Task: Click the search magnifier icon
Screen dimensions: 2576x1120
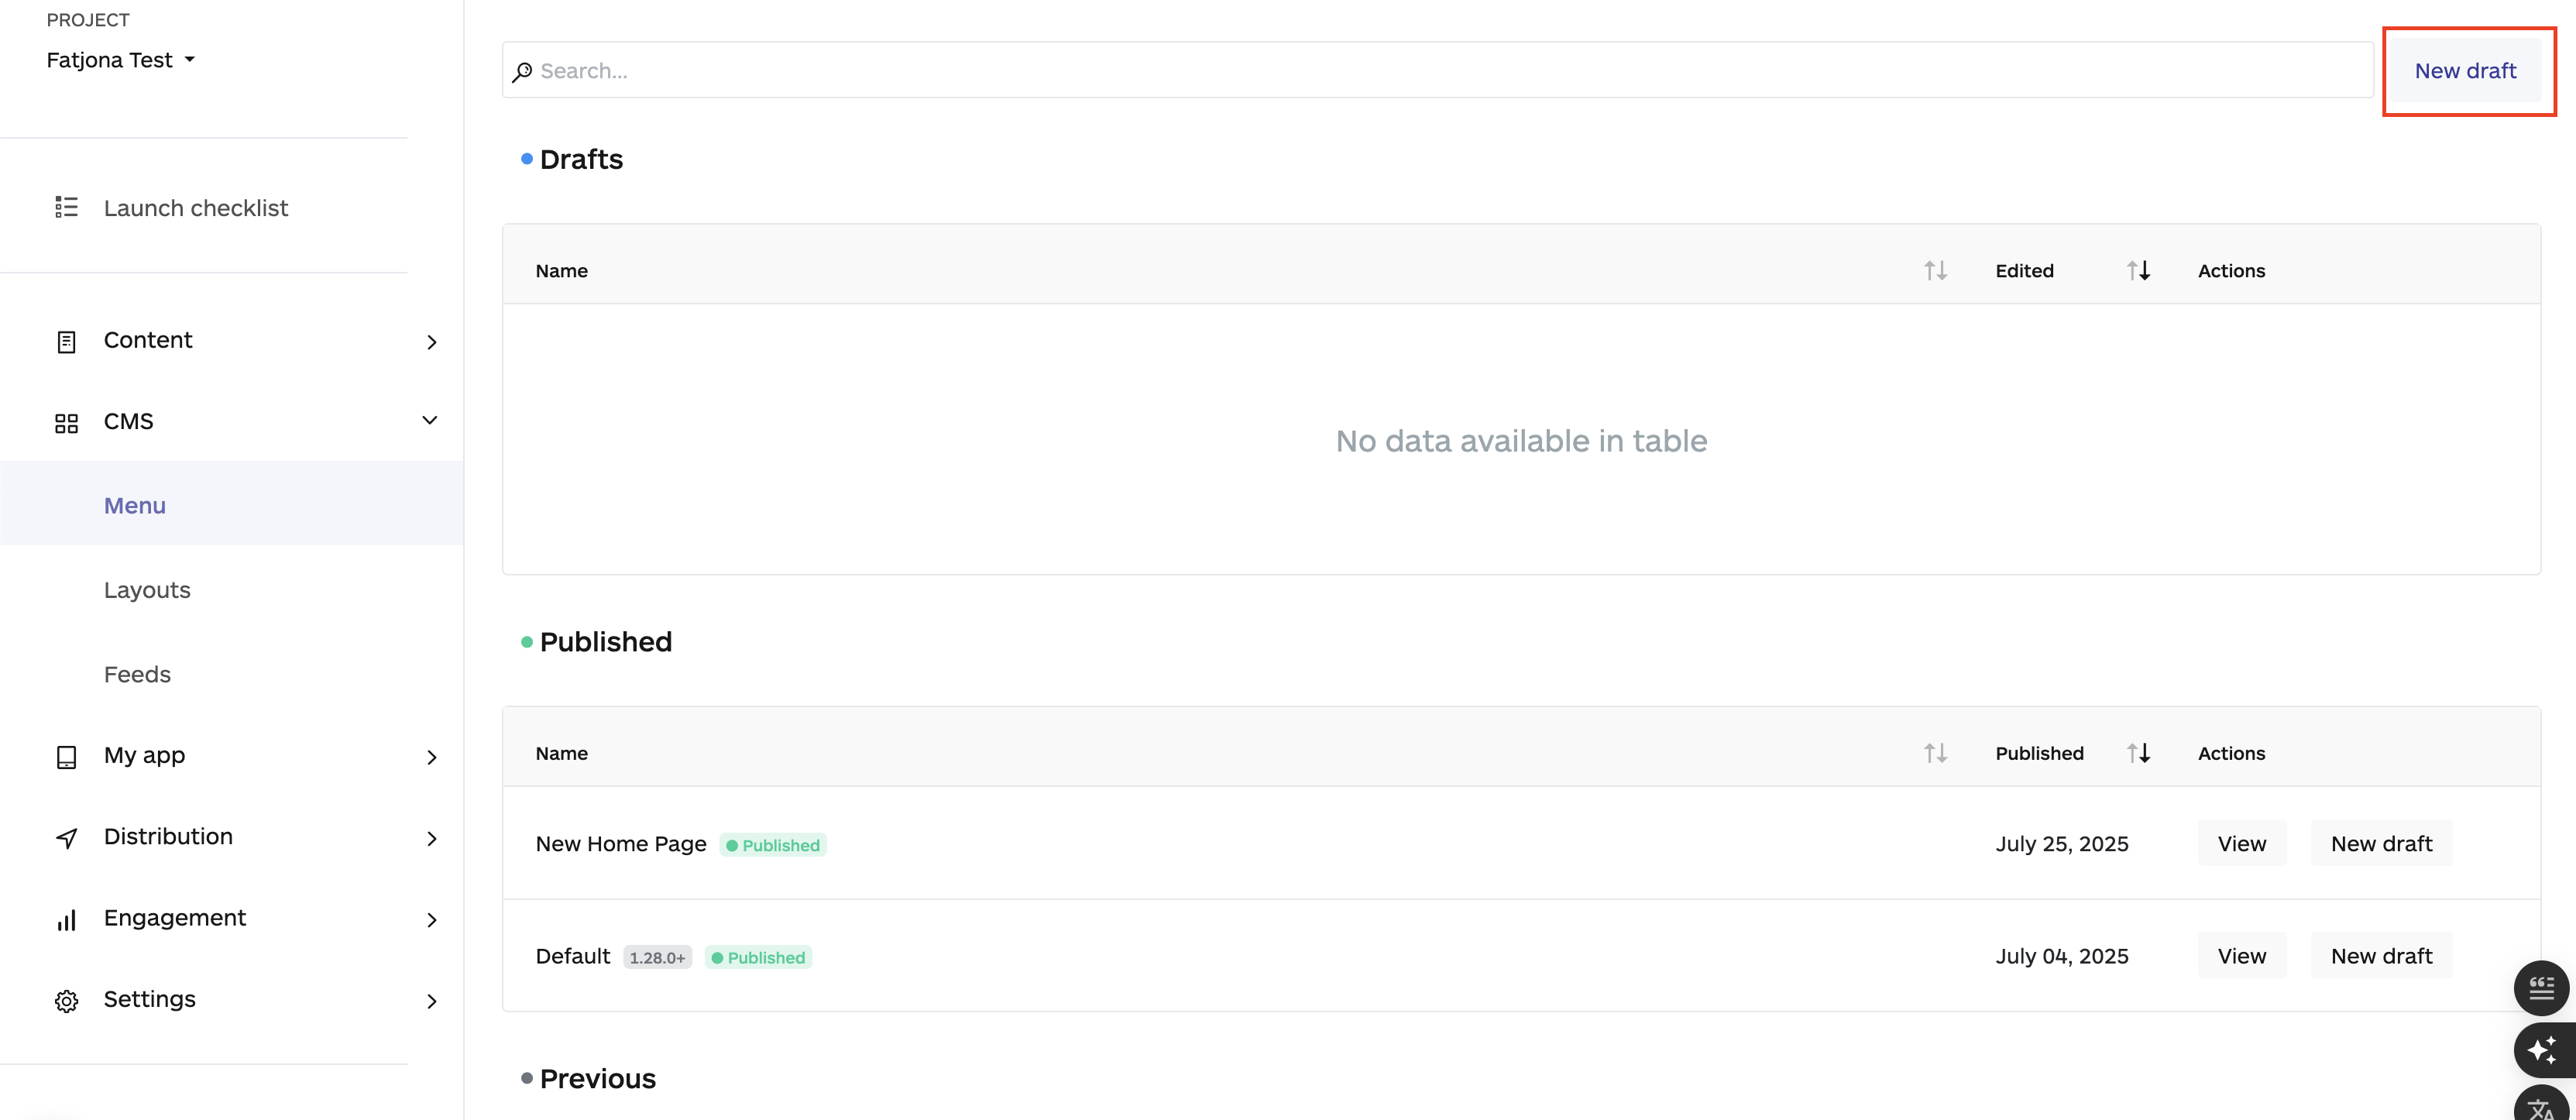Action: point(522,71)
